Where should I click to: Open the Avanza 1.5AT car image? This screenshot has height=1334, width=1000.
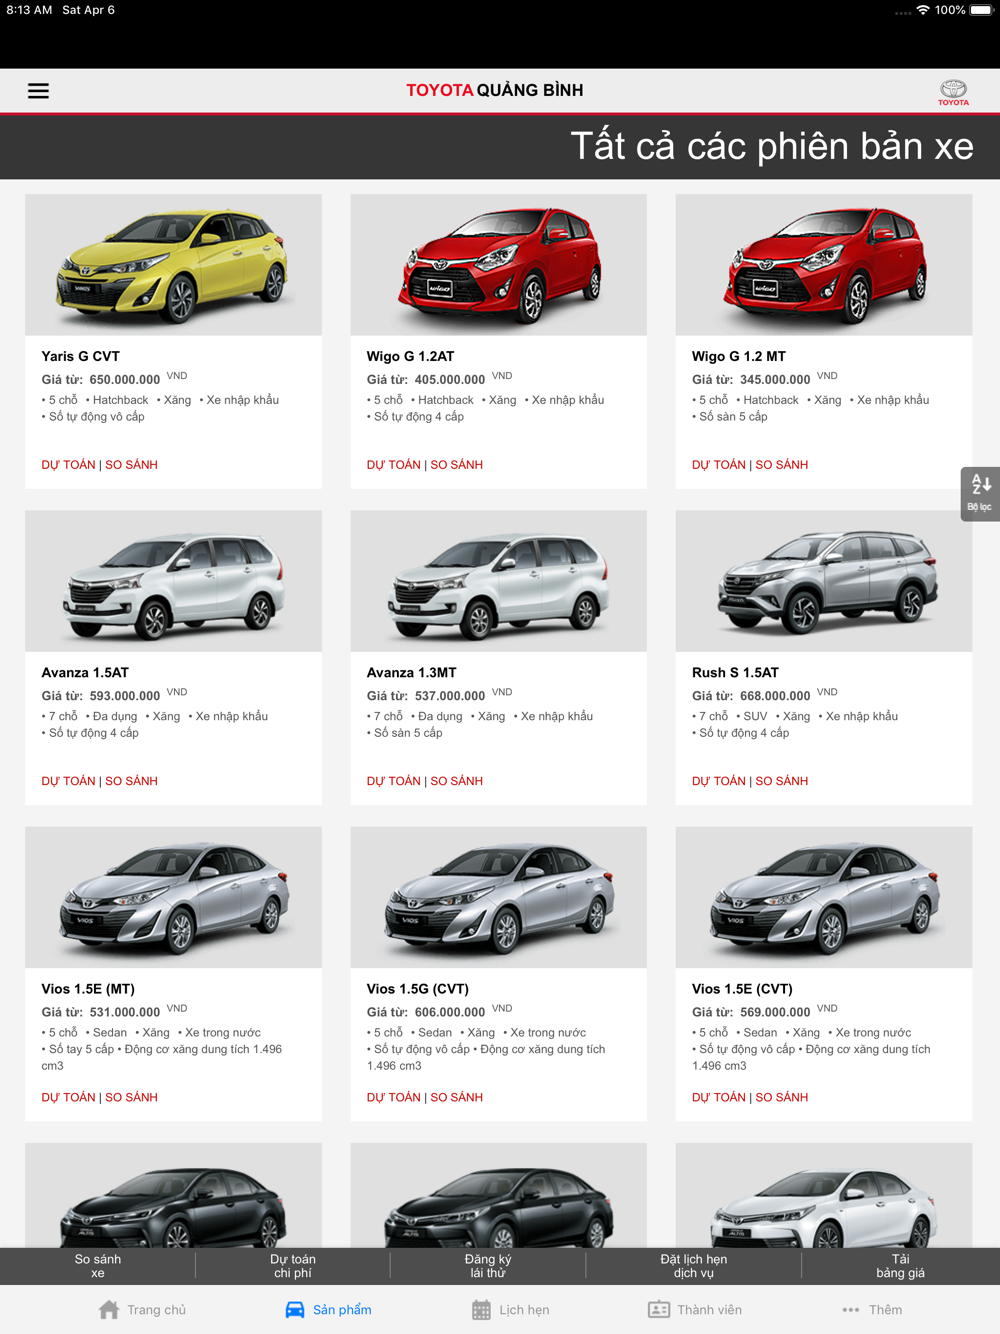173,581
